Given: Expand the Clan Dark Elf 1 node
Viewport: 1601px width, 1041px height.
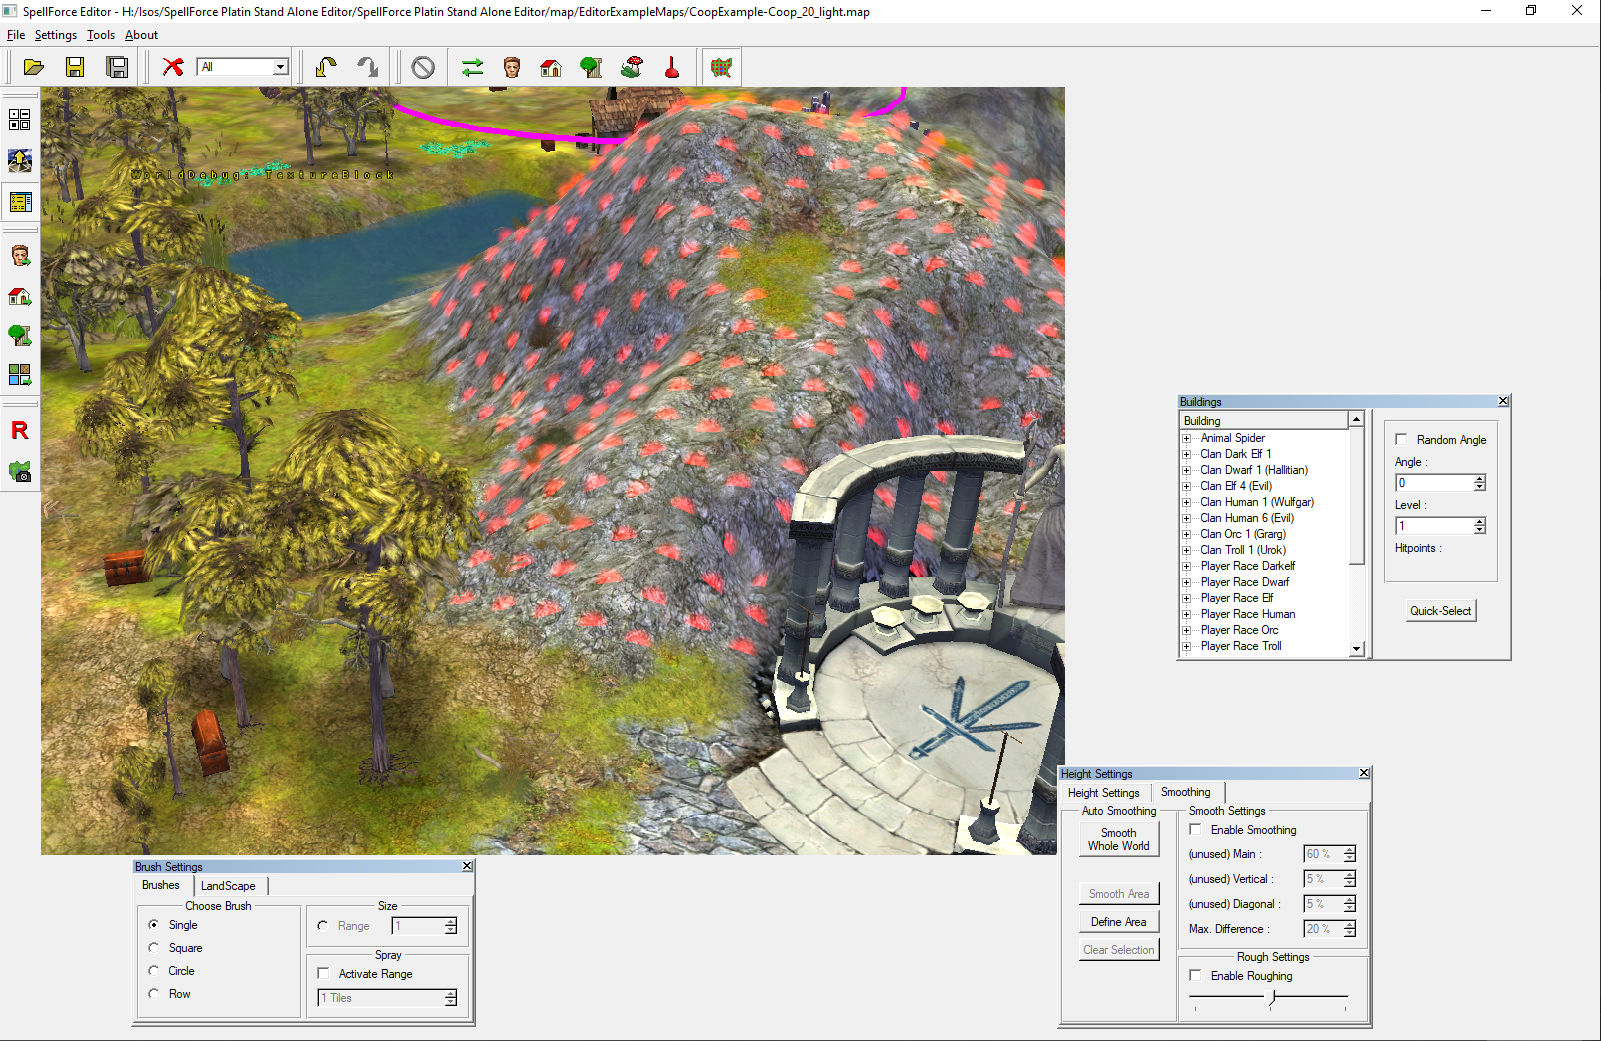Looking at the screenshot, I should click(x=1187, y=454).
